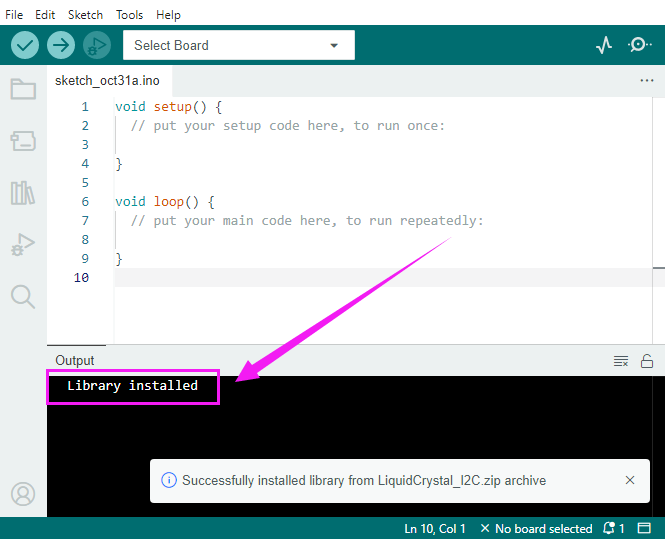Click the notification info icon
The width and height of the screenshot is (665, 539).
[169, 480]
